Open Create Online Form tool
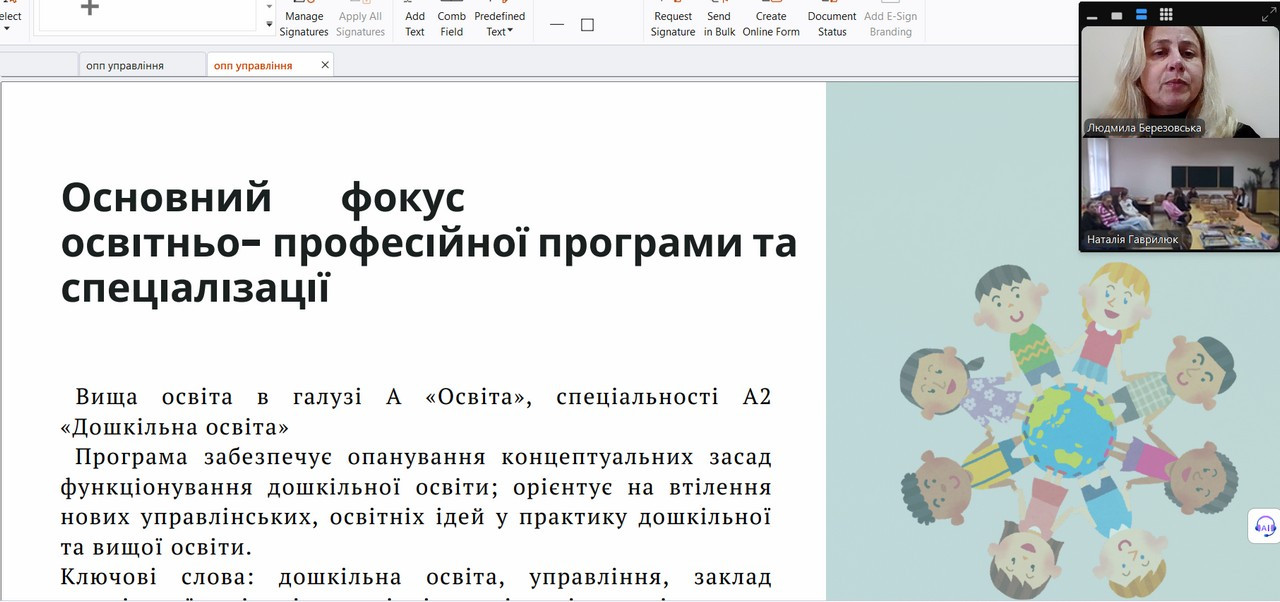Image resolution: width=1280 pixels, height=602 pixels. [x=771, y=23]
